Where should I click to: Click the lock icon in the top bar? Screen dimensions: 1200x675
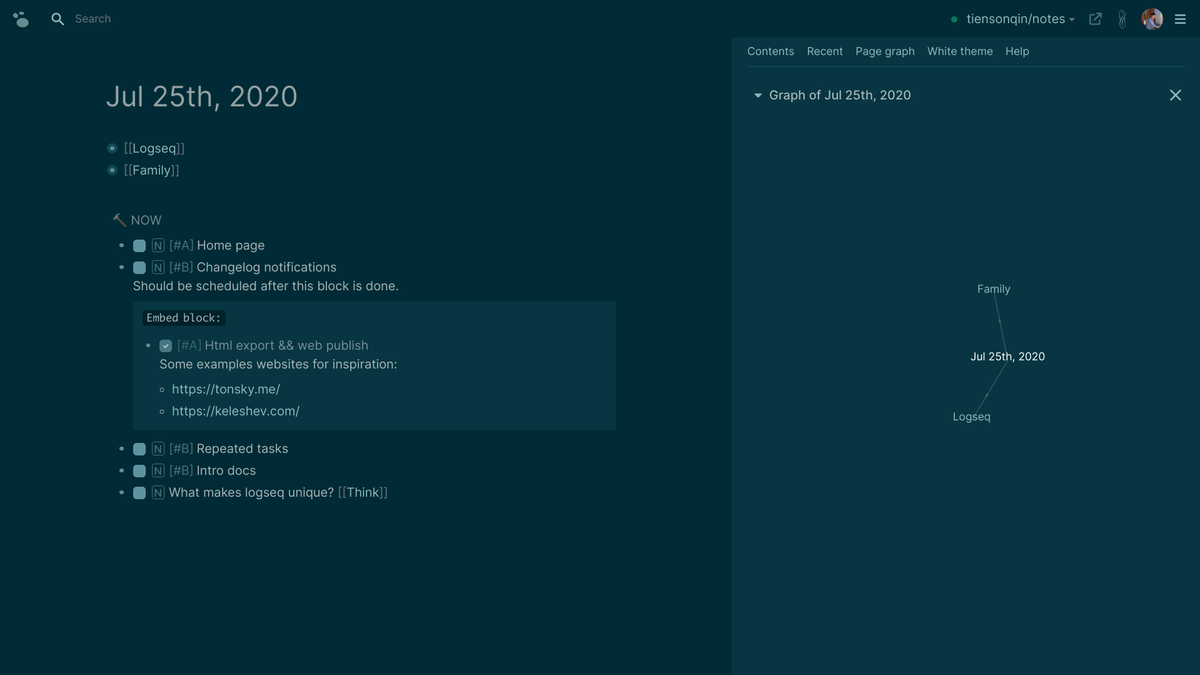[x=1121, y=18]
